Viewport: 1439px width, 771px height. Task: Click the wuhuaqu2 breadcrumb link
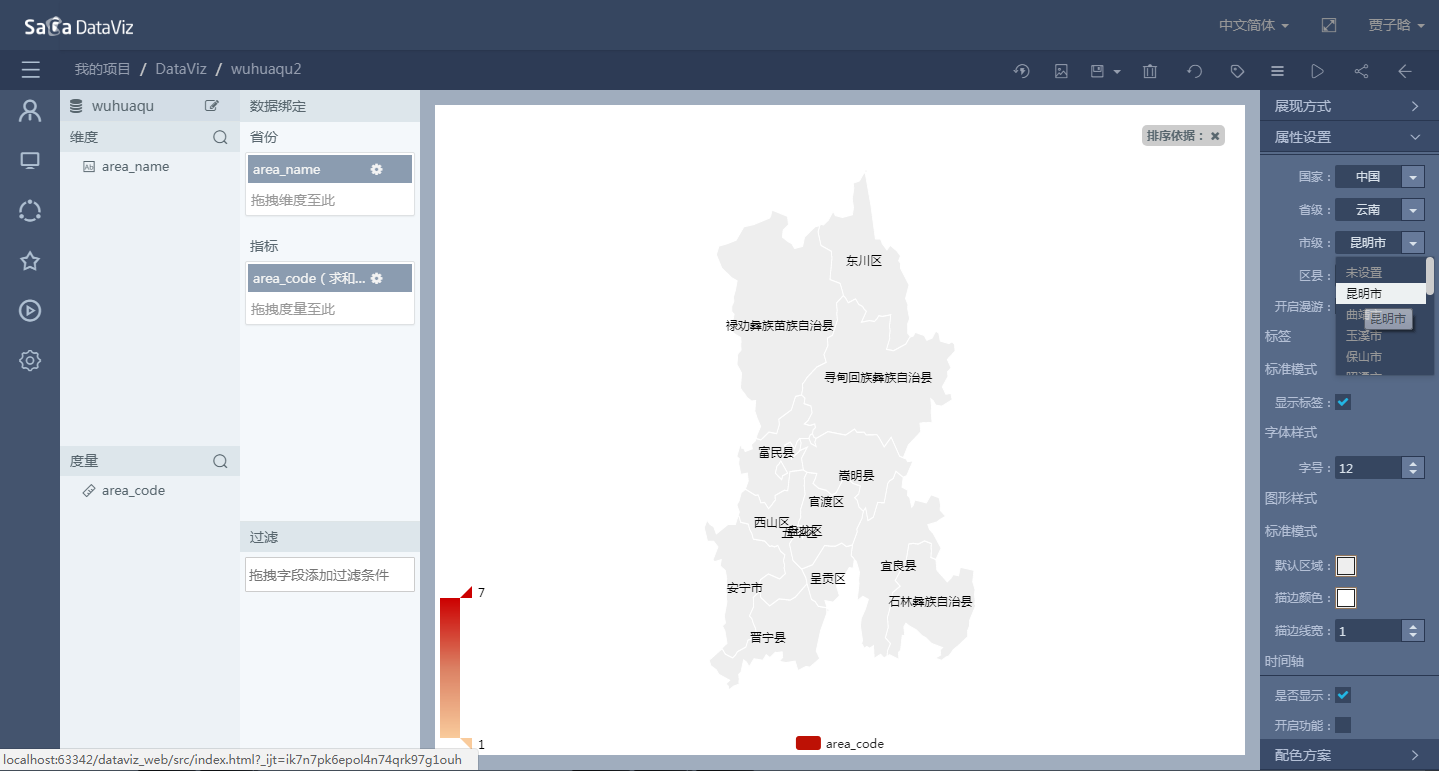[266, 69]
